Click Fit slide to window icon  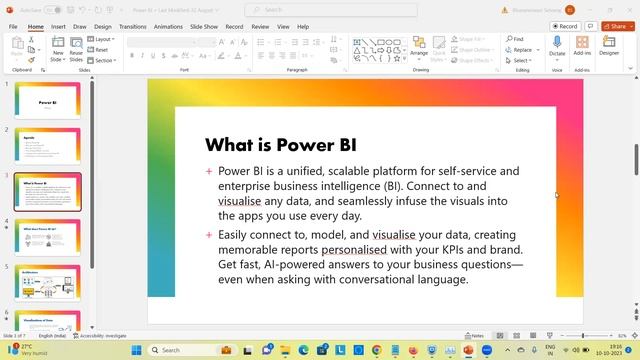[635, 336]
